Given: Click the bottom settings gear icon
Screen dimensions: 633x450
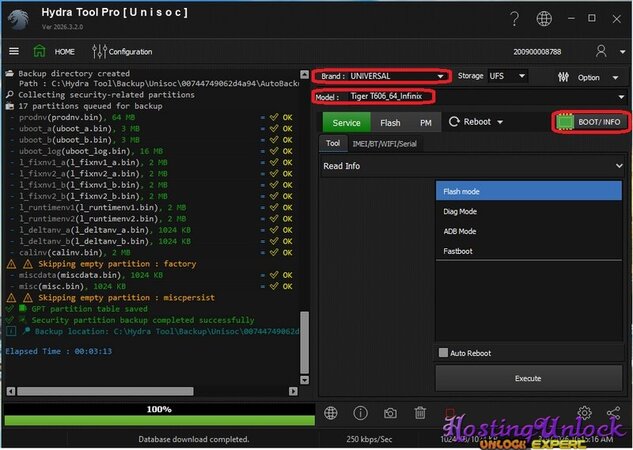Looking at the screenshot, I should coord(584,413).
